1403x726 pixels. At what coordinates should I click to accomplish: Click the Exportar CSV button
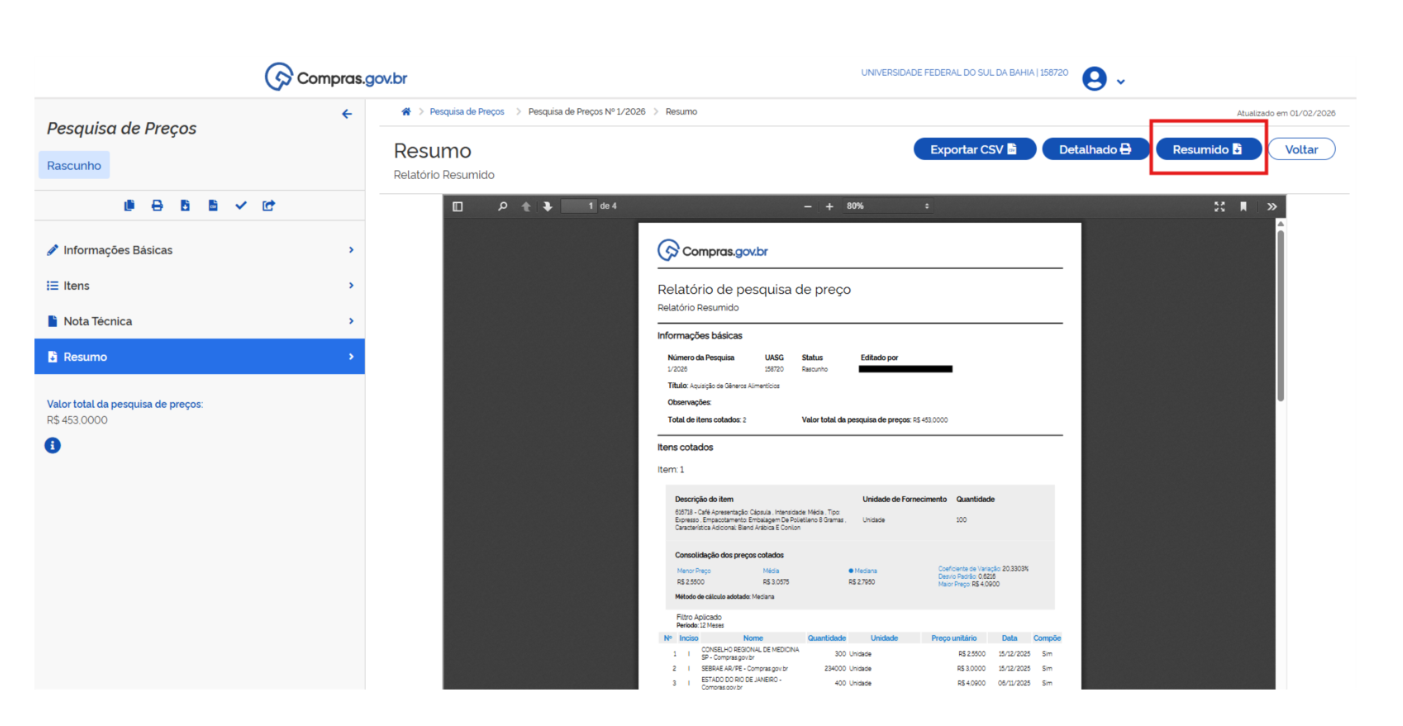click(x=974, y=149)
